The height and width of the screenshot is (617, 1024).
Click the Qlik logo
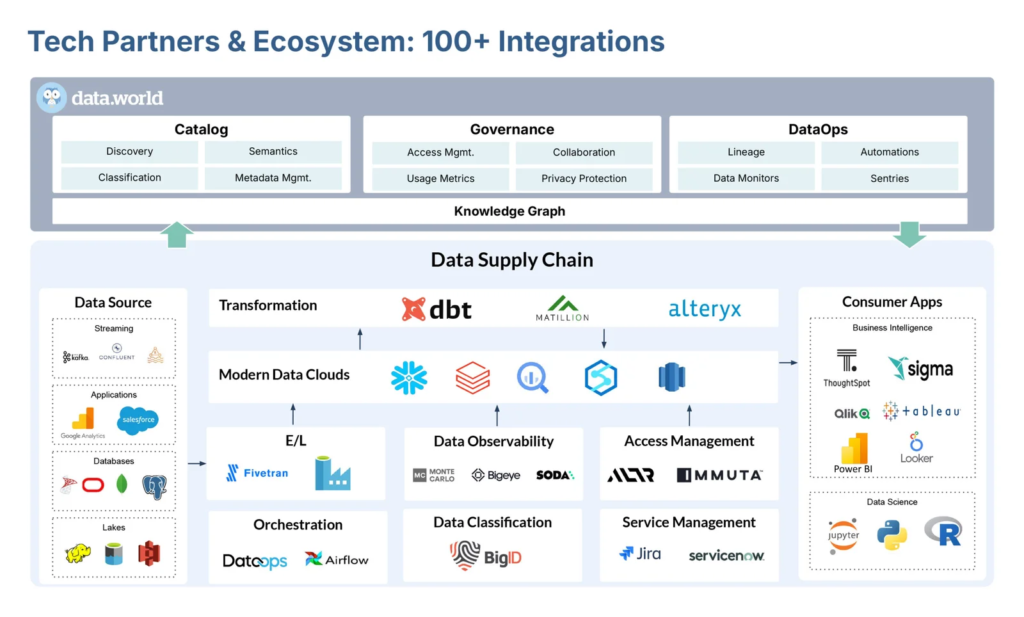[852, 413]
